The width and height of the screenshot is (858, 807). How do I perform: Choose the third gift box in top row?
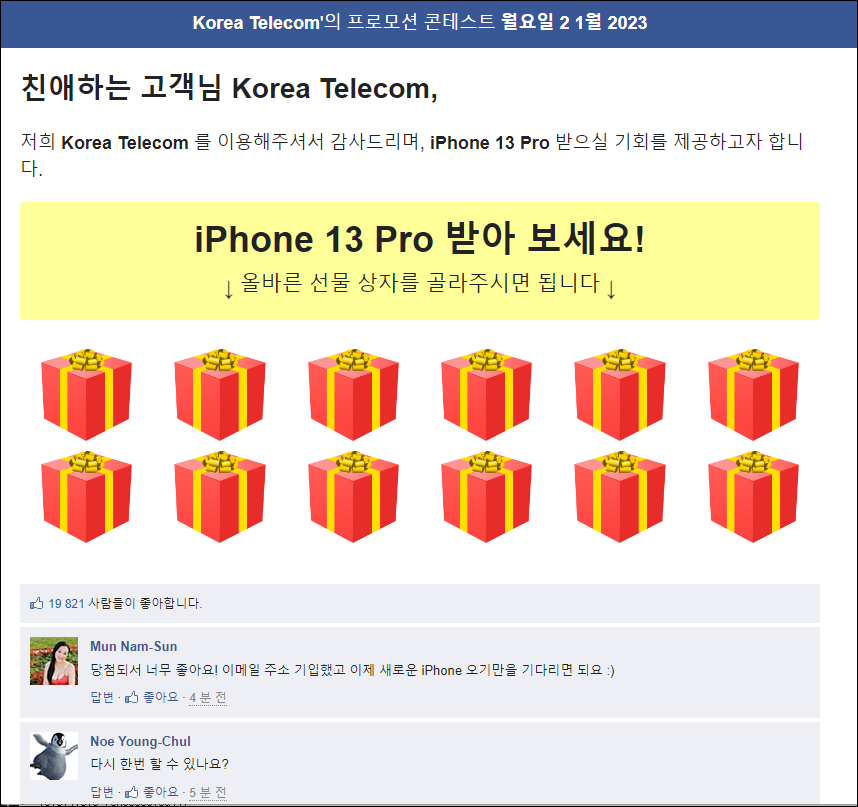[x=353, y=394]
